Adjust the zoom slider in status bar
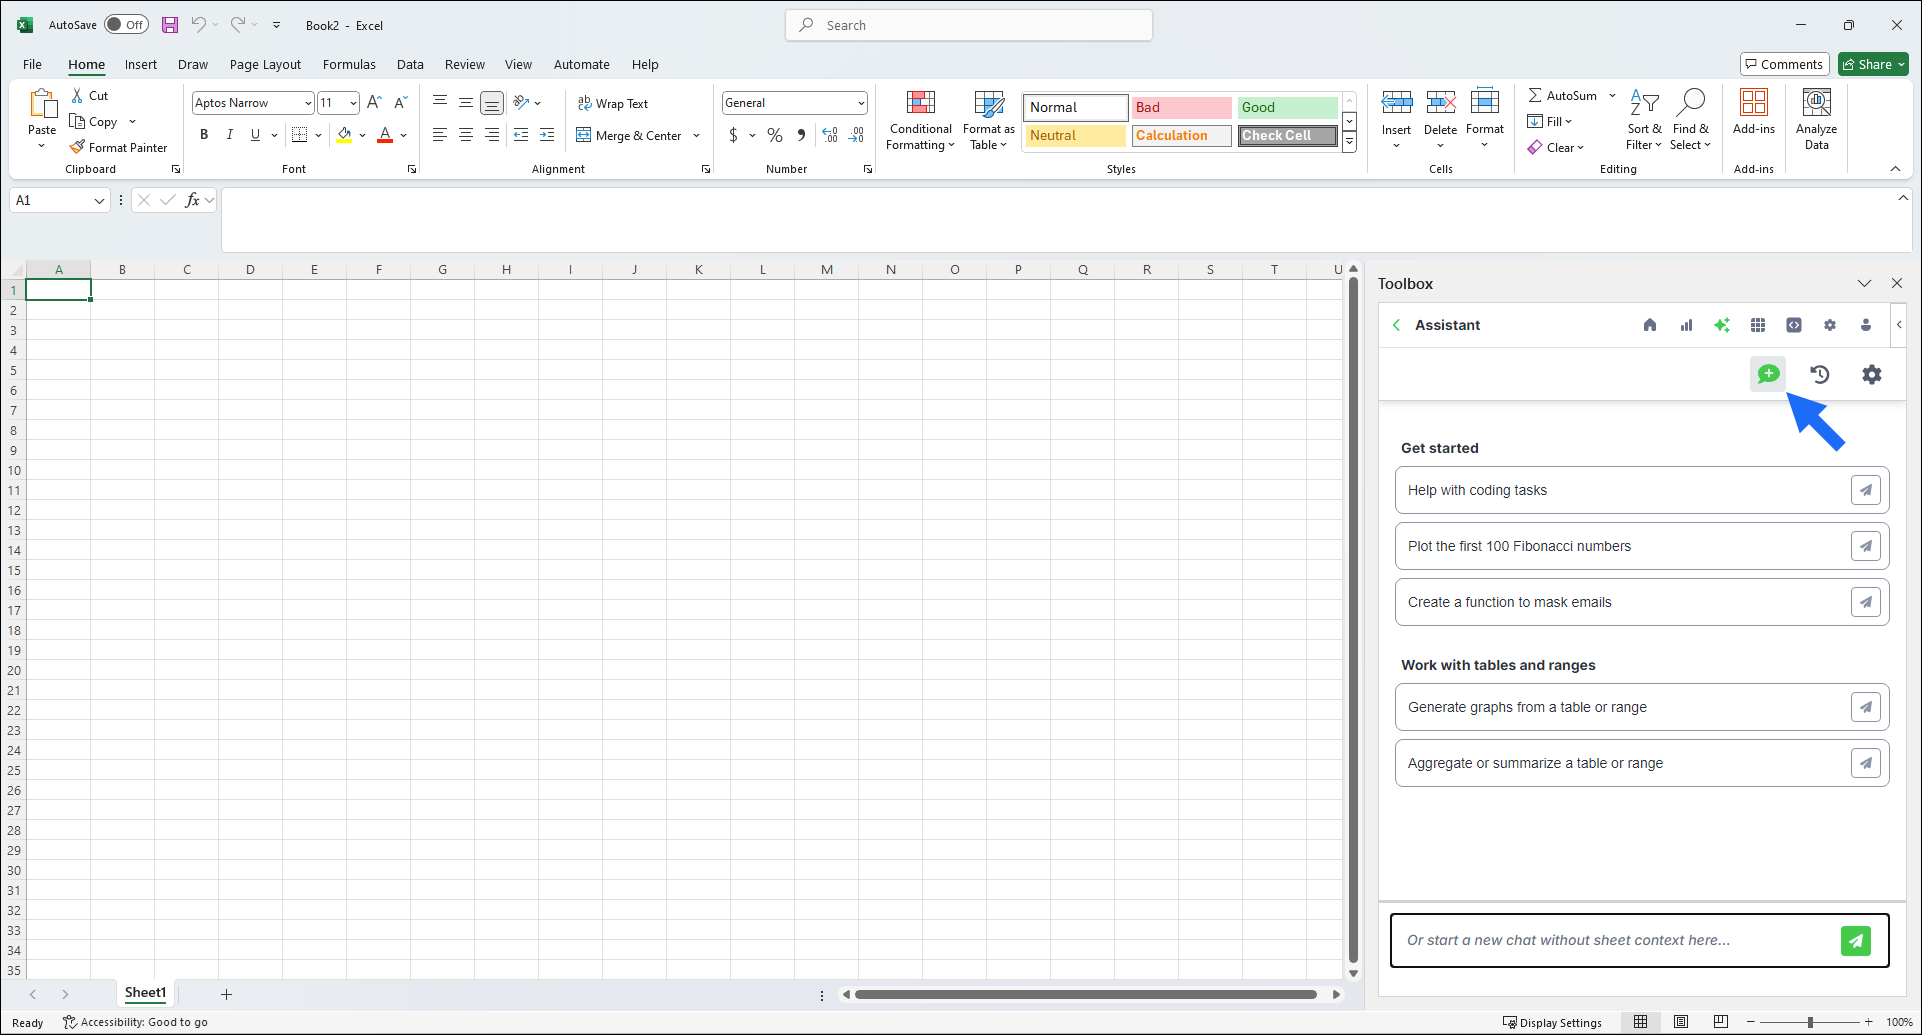The image size is (1922, 1035). 1810,1022
